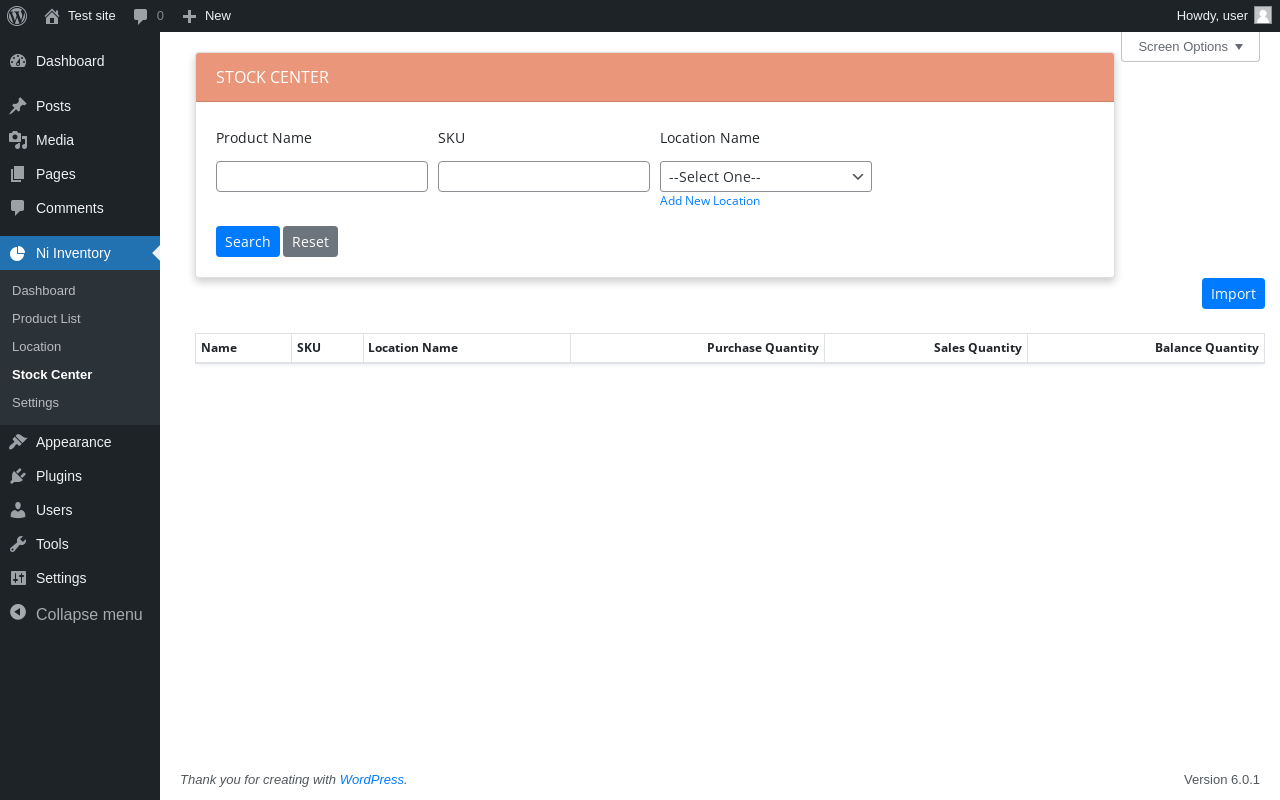
Task: Open the comments bubble icon in admin bar
Action: tap(141, 16)
